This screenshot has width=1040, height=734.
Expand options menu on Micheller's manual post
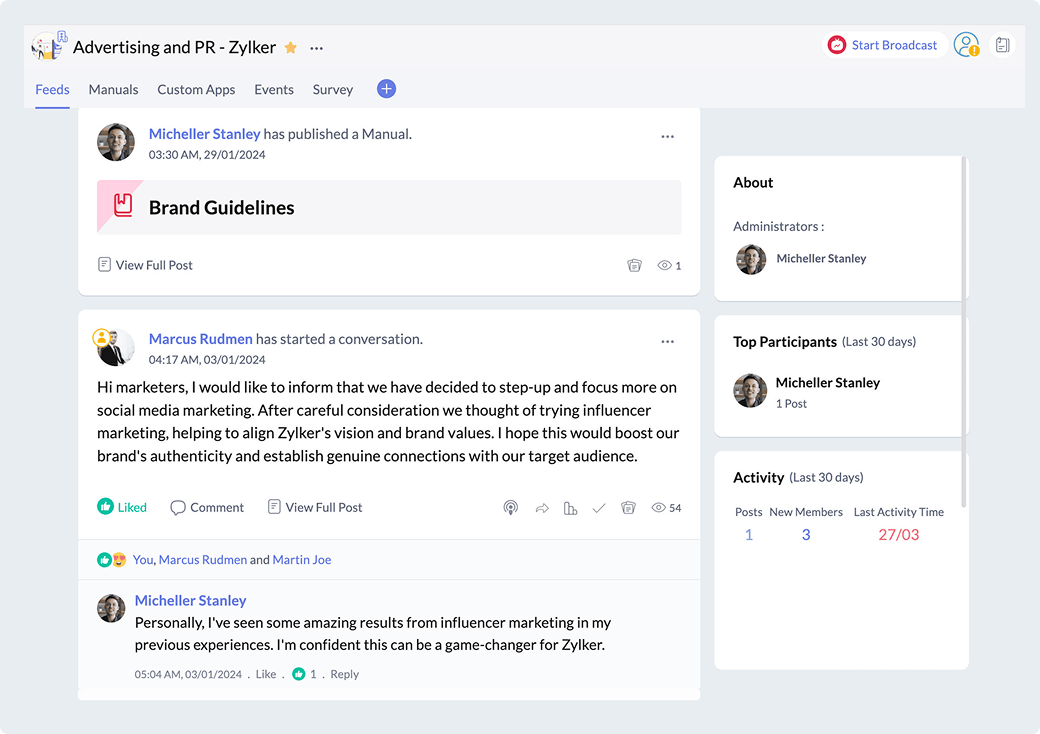coord(668,137)
